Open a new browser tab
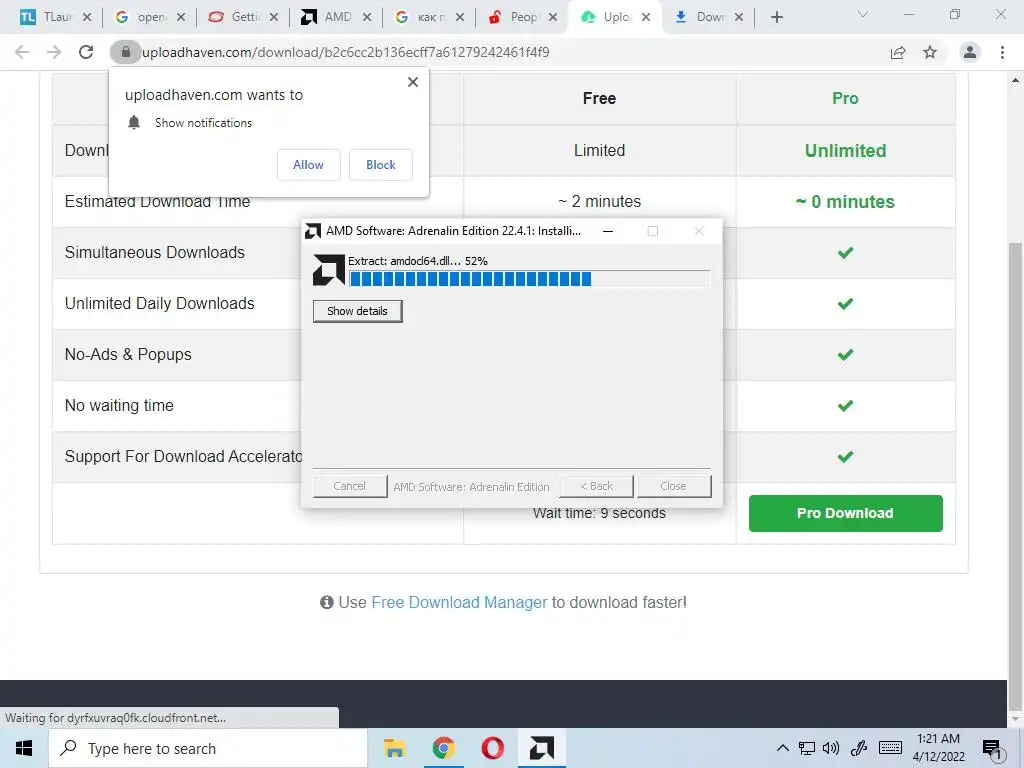This screenshot has width=1024, height=768. (776, 18)
